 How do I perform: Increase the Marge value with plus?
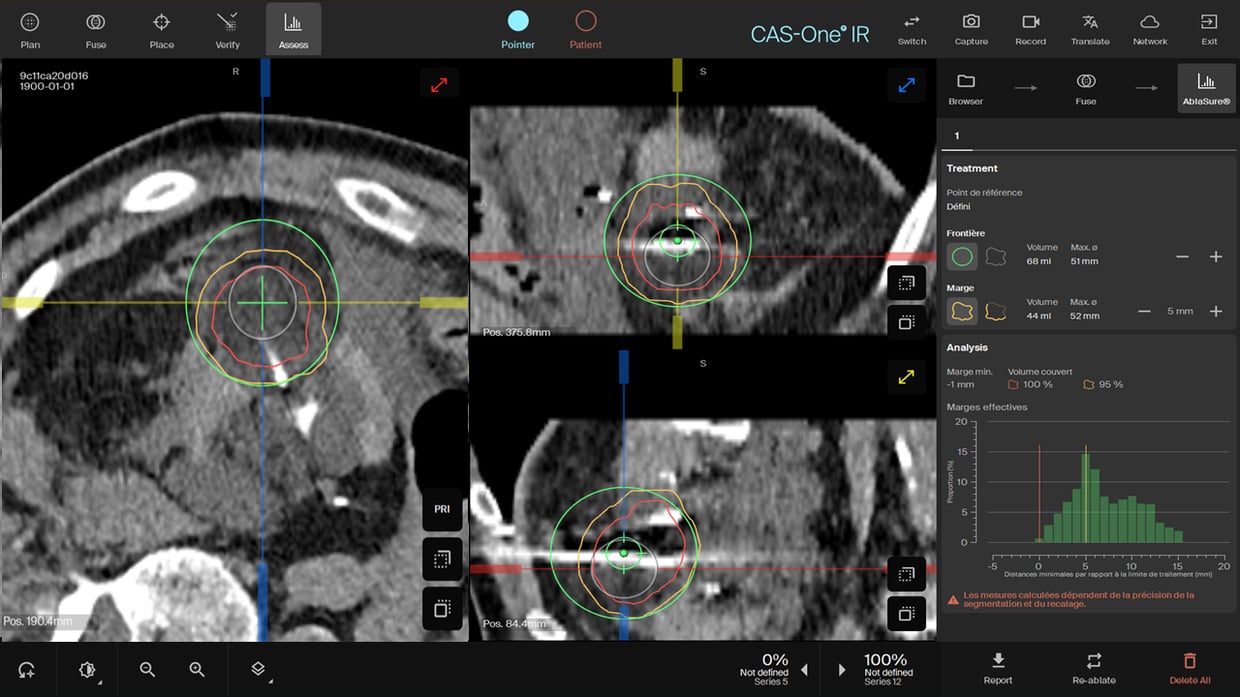point(1216,311)
